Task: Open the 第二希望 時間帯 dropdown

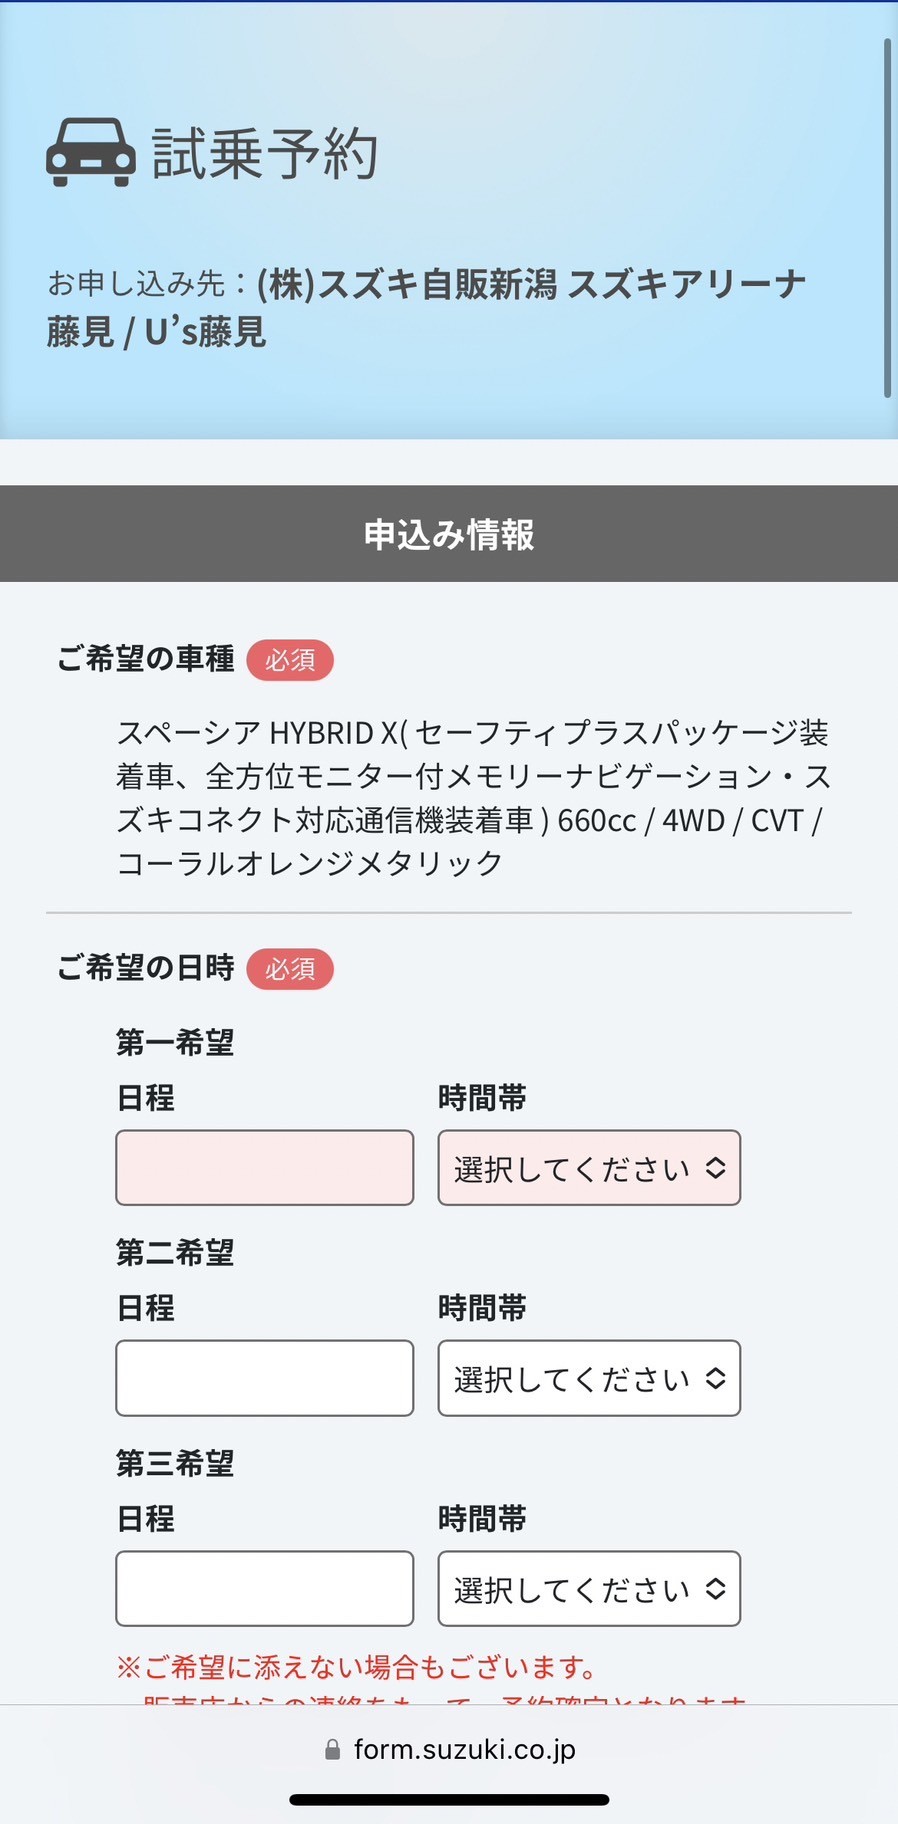Action: pos(589,1378)
